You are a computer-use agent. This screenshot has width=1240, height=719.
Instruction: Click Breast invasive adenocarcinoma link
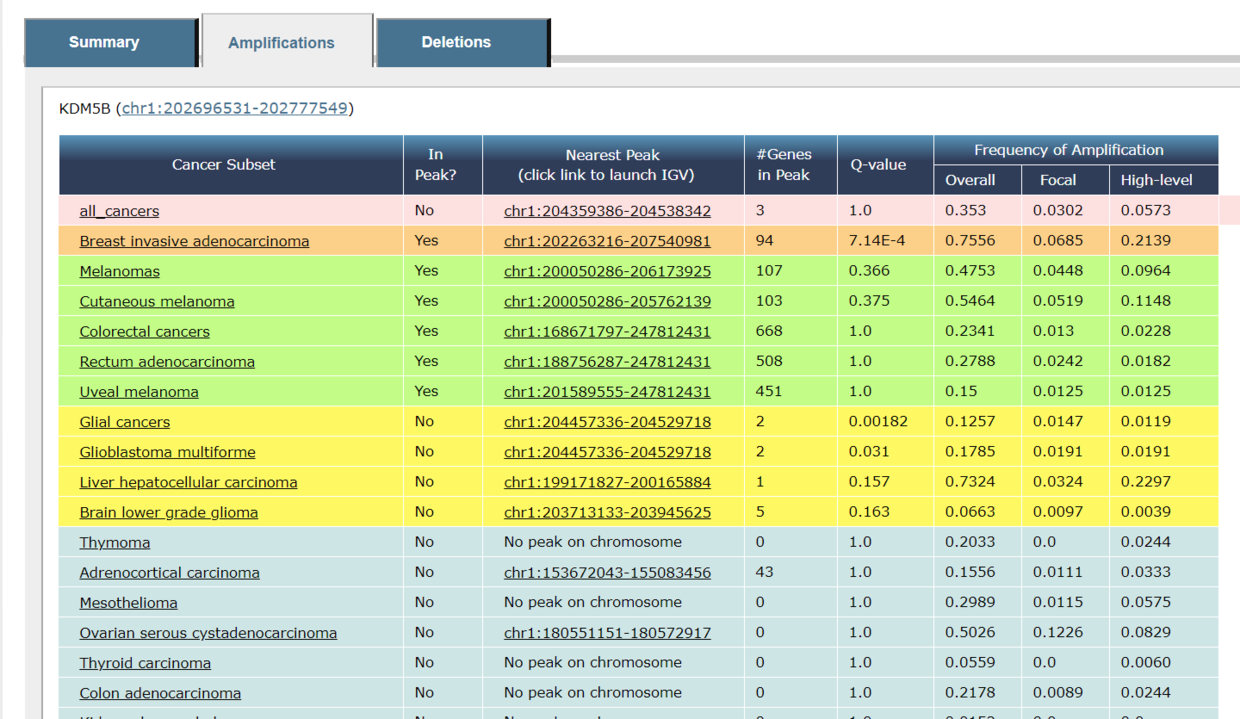click(x=194, y=241)
